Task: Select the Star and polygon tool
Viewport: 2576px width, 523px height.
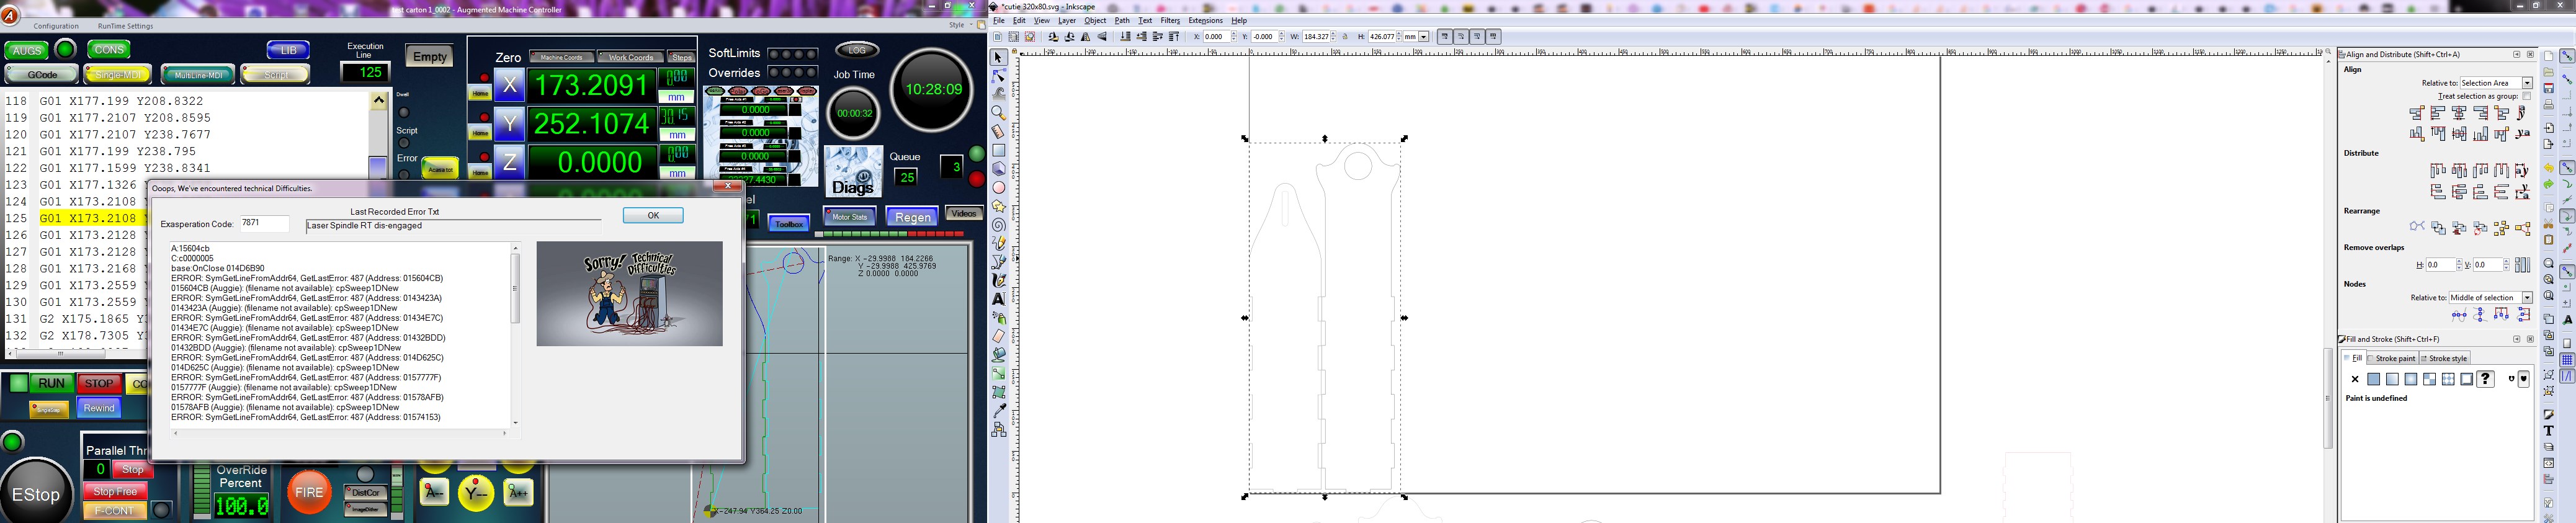Action: click(x=998, y=206)
